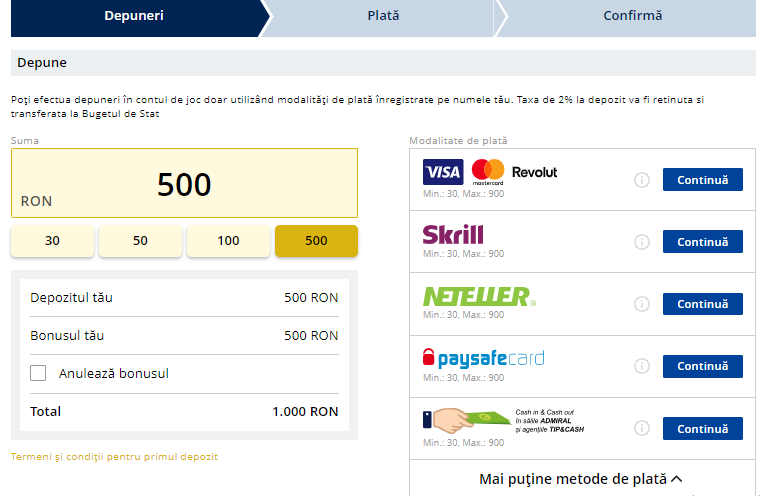Show Neteller payment info icon
Image resolution: width=767 pixels, height=496 pixels.
coord(642,304)
